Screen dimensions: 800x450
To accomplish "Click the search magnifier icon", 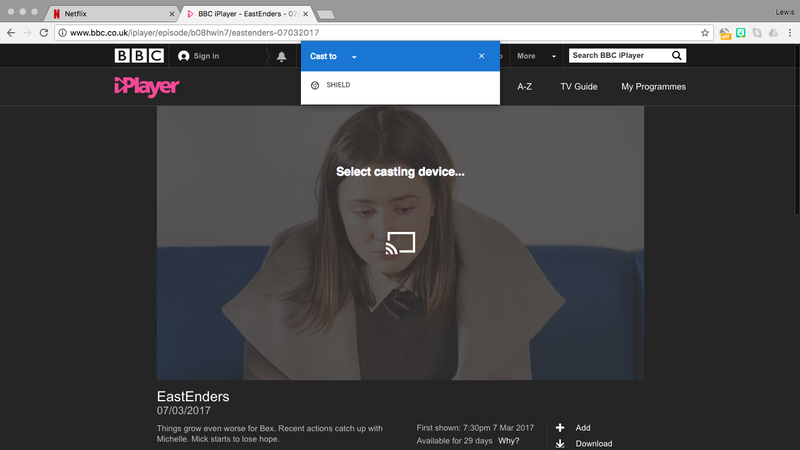I will [x=677, y=55].
